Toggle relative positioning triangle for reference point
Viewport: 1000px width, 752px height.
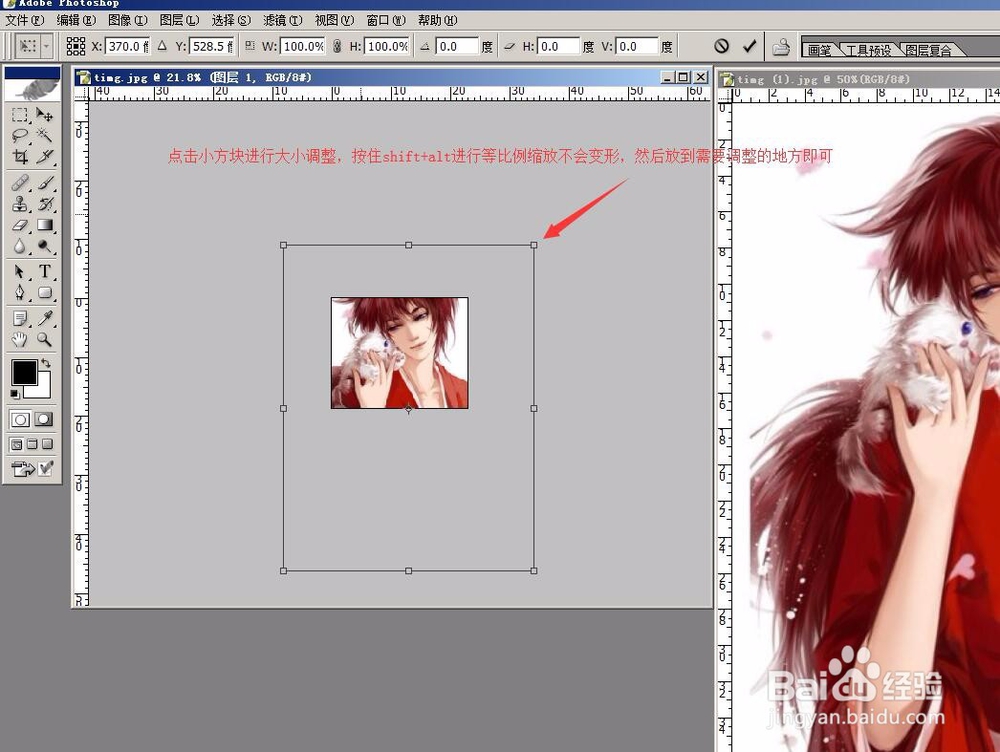pyautogui.click(x=162, y=46)
